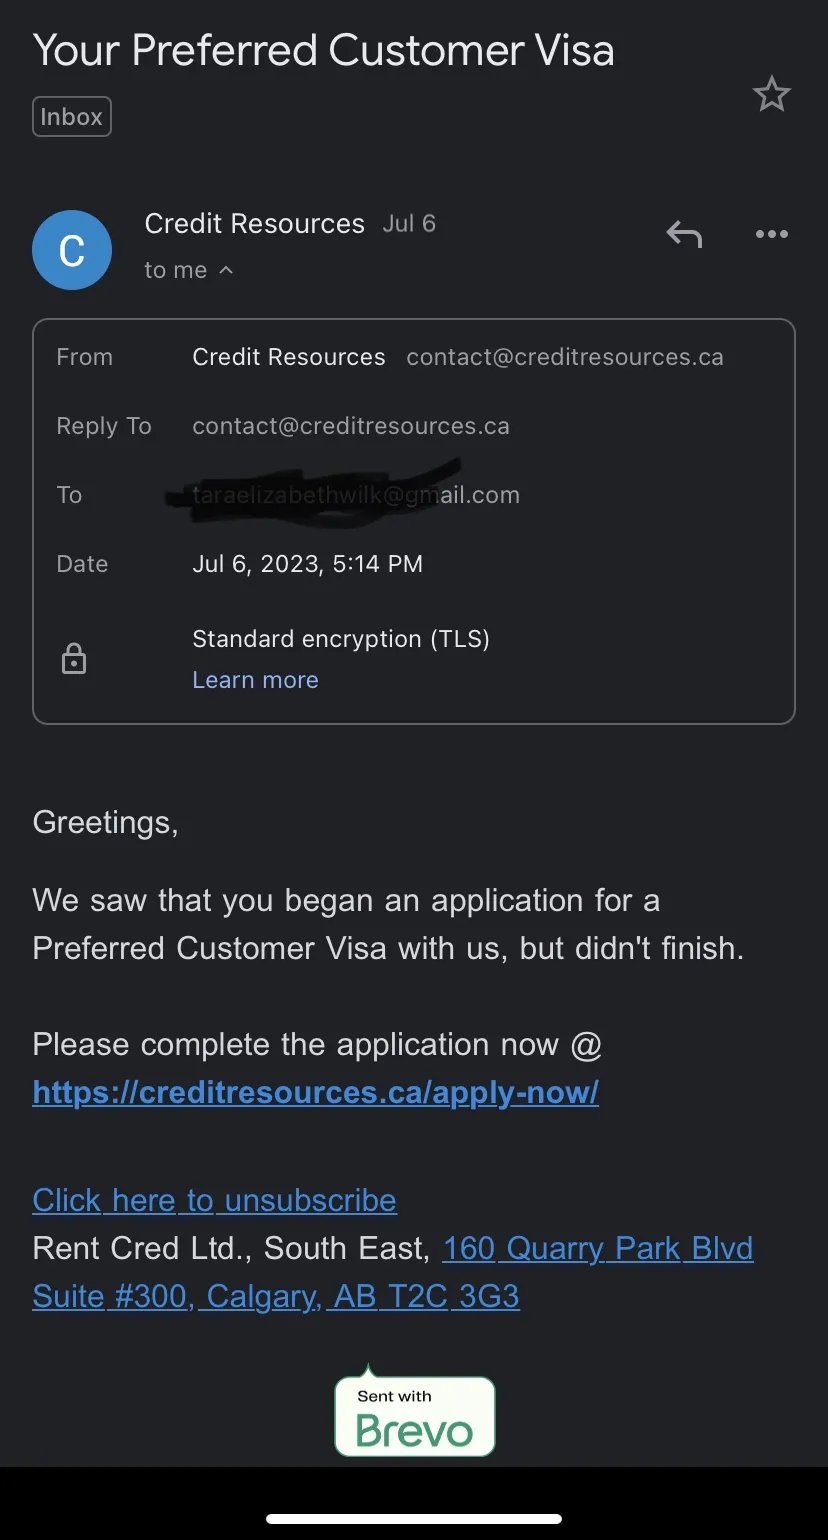Image resolution: width=828 pixels, height=1540 pixels.
Task: Collapse details via the 'to me' chevron
Action: pyautogui.click(x=226, y=270)
